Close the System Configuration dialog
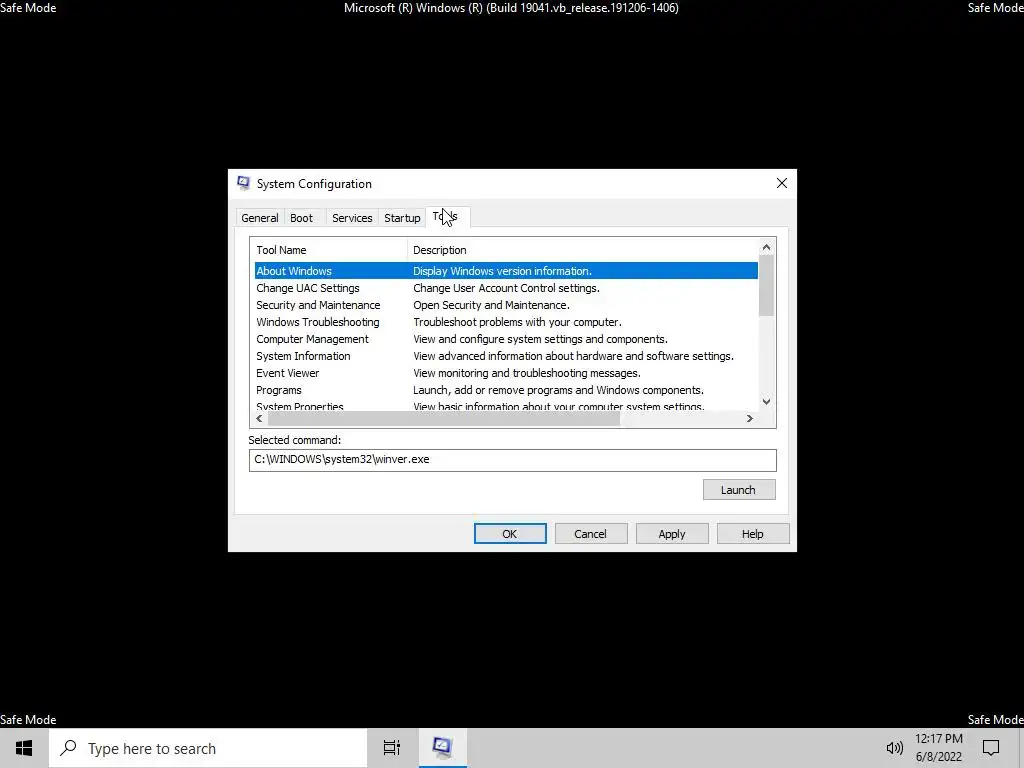Image resolution: width=1024 pixels, height=768 pixels. coord(782,184)
